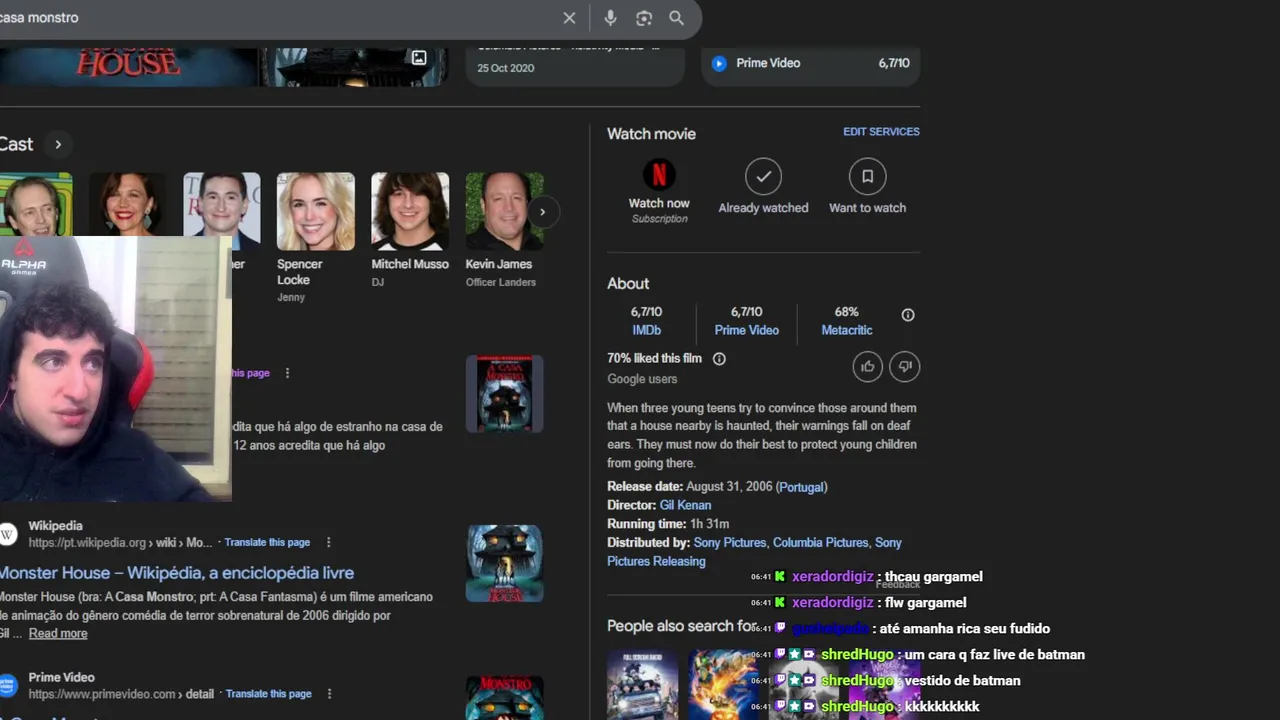Image resolution: width=1280 pixels, height=720 pixels.
Task: Click the Wikipedia favicon icon
Action: 8,534
